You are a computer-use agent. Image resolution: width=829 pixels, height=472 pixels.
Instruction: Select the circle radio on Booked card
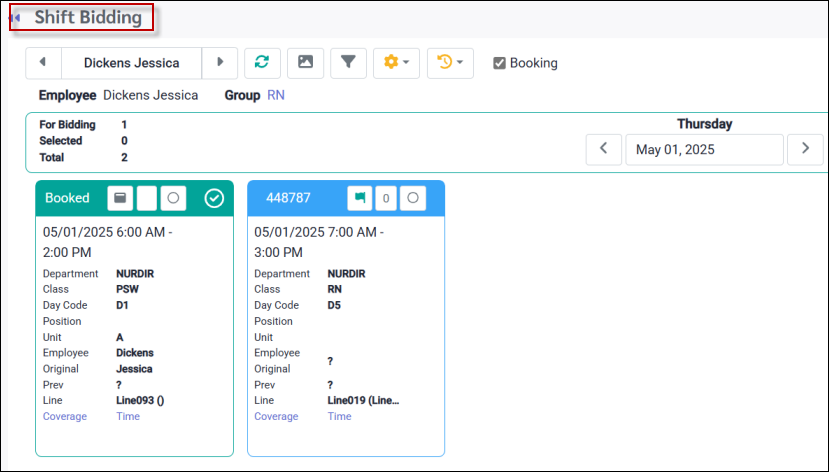pyautogui.click(x=173, y=198)
